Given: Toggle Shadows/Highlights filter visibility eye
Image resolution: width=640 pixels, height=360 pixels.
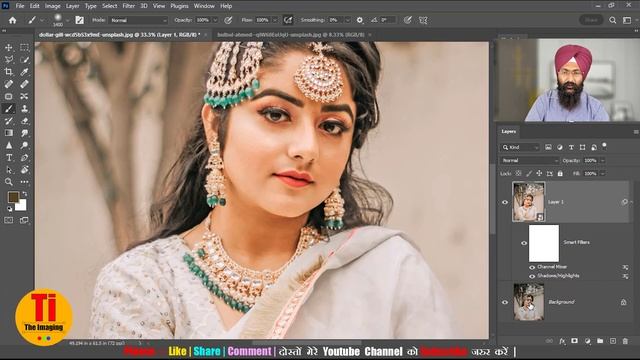Looking at the screenshot, I should 532,276.
